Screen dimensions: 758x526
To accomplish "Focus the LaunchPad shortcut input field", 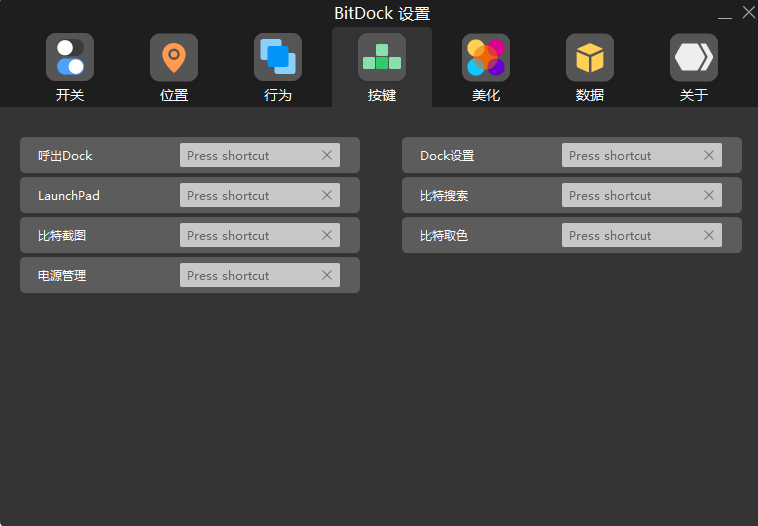I will 260,195.
